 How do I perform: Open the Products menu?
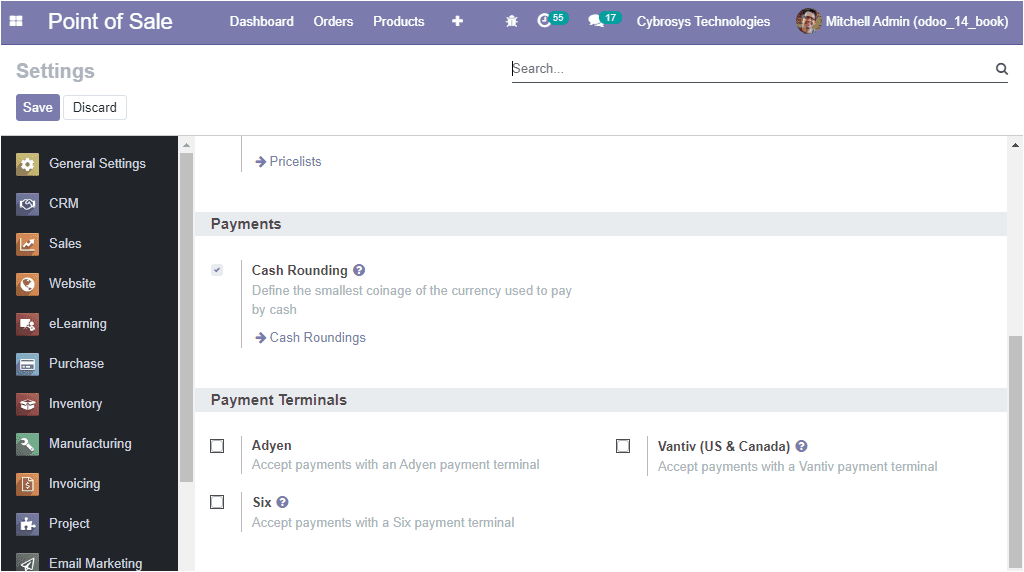398,22
